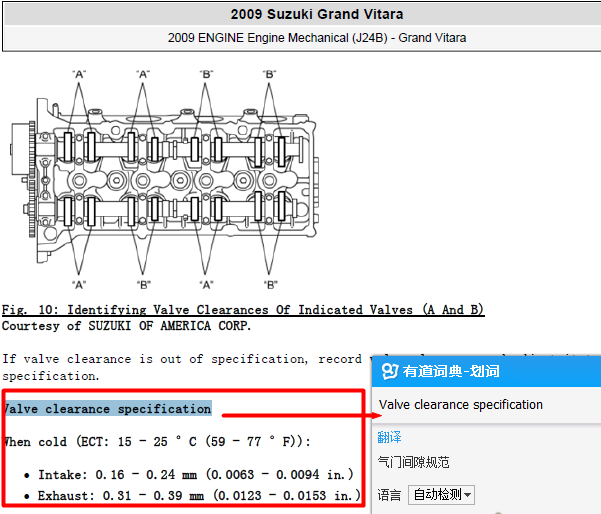Click the engine cylinder head diagram

click(164, 179)
